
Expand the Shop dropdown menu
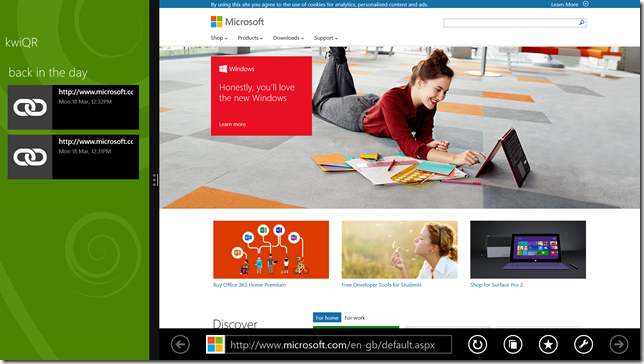coord(219,38)
